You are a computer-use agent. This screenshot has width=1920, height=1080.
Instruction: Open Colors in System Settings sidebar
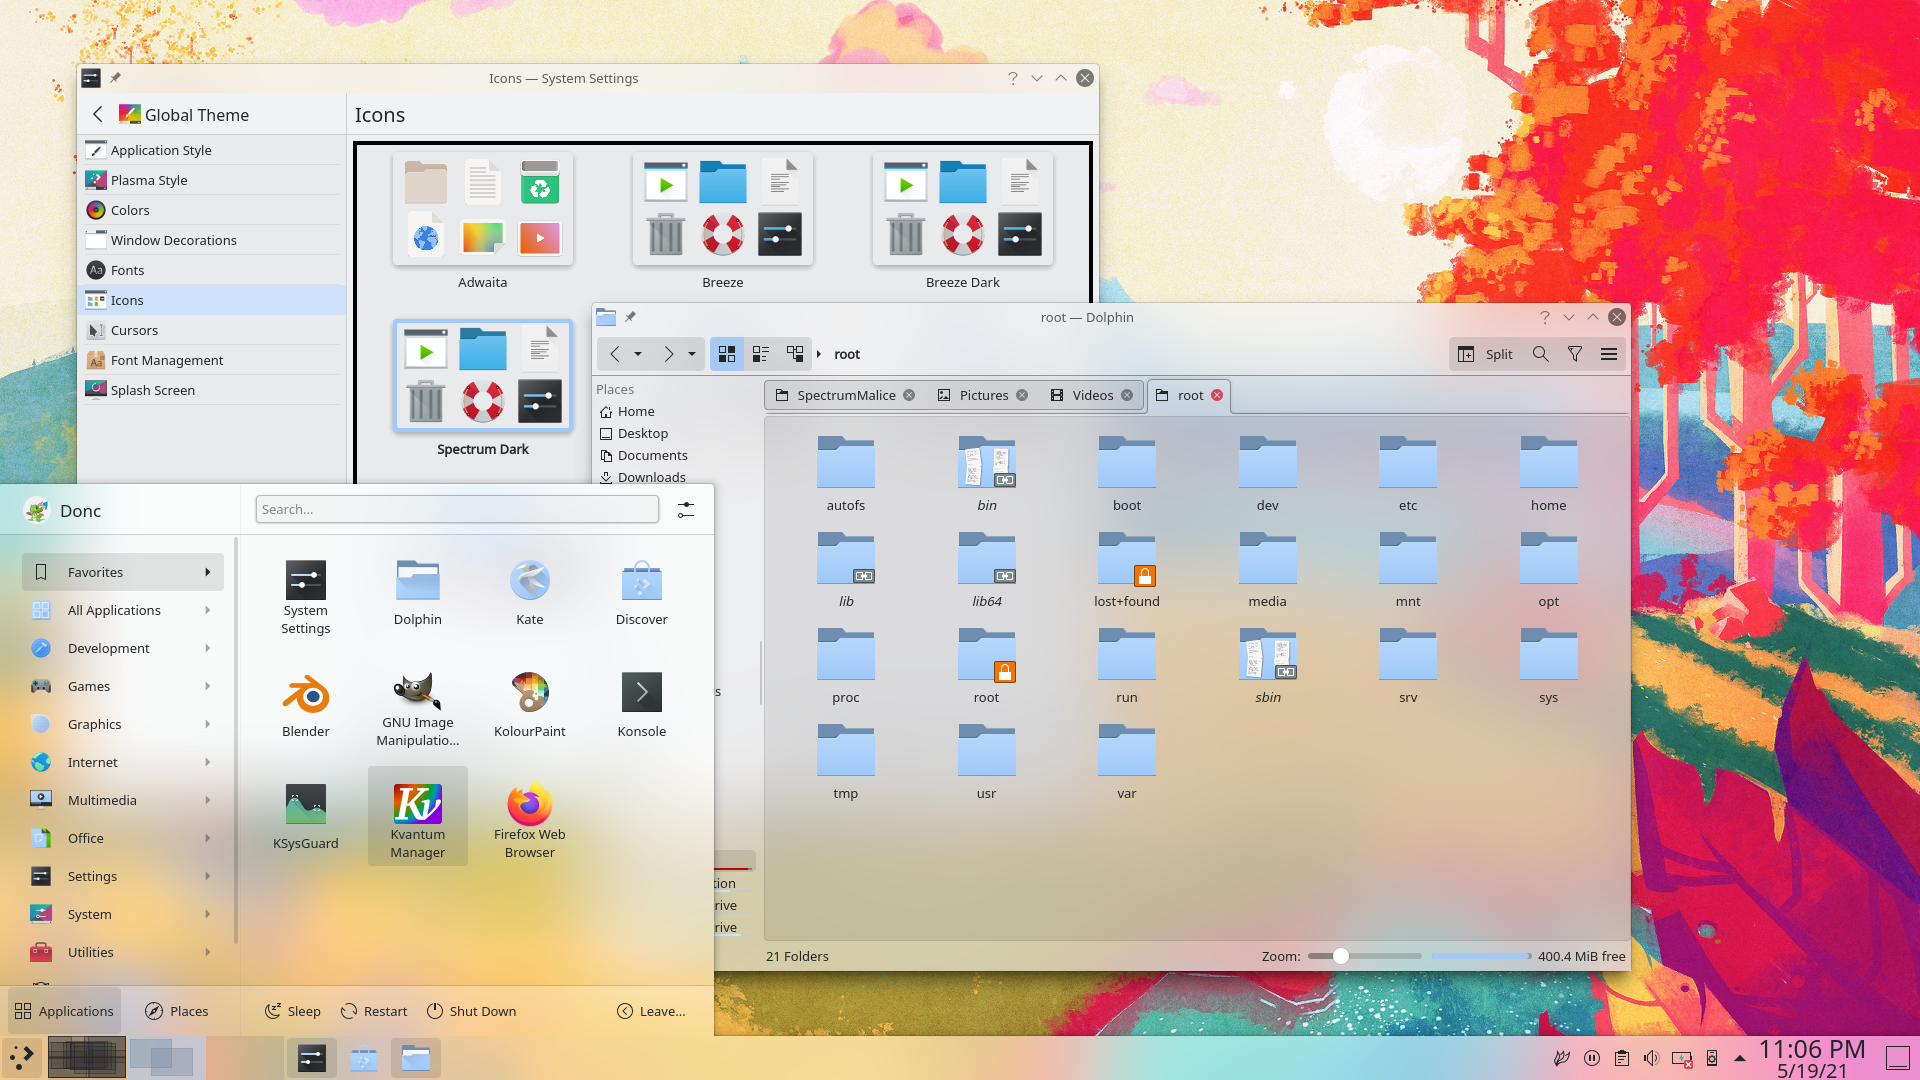(211, 210)
